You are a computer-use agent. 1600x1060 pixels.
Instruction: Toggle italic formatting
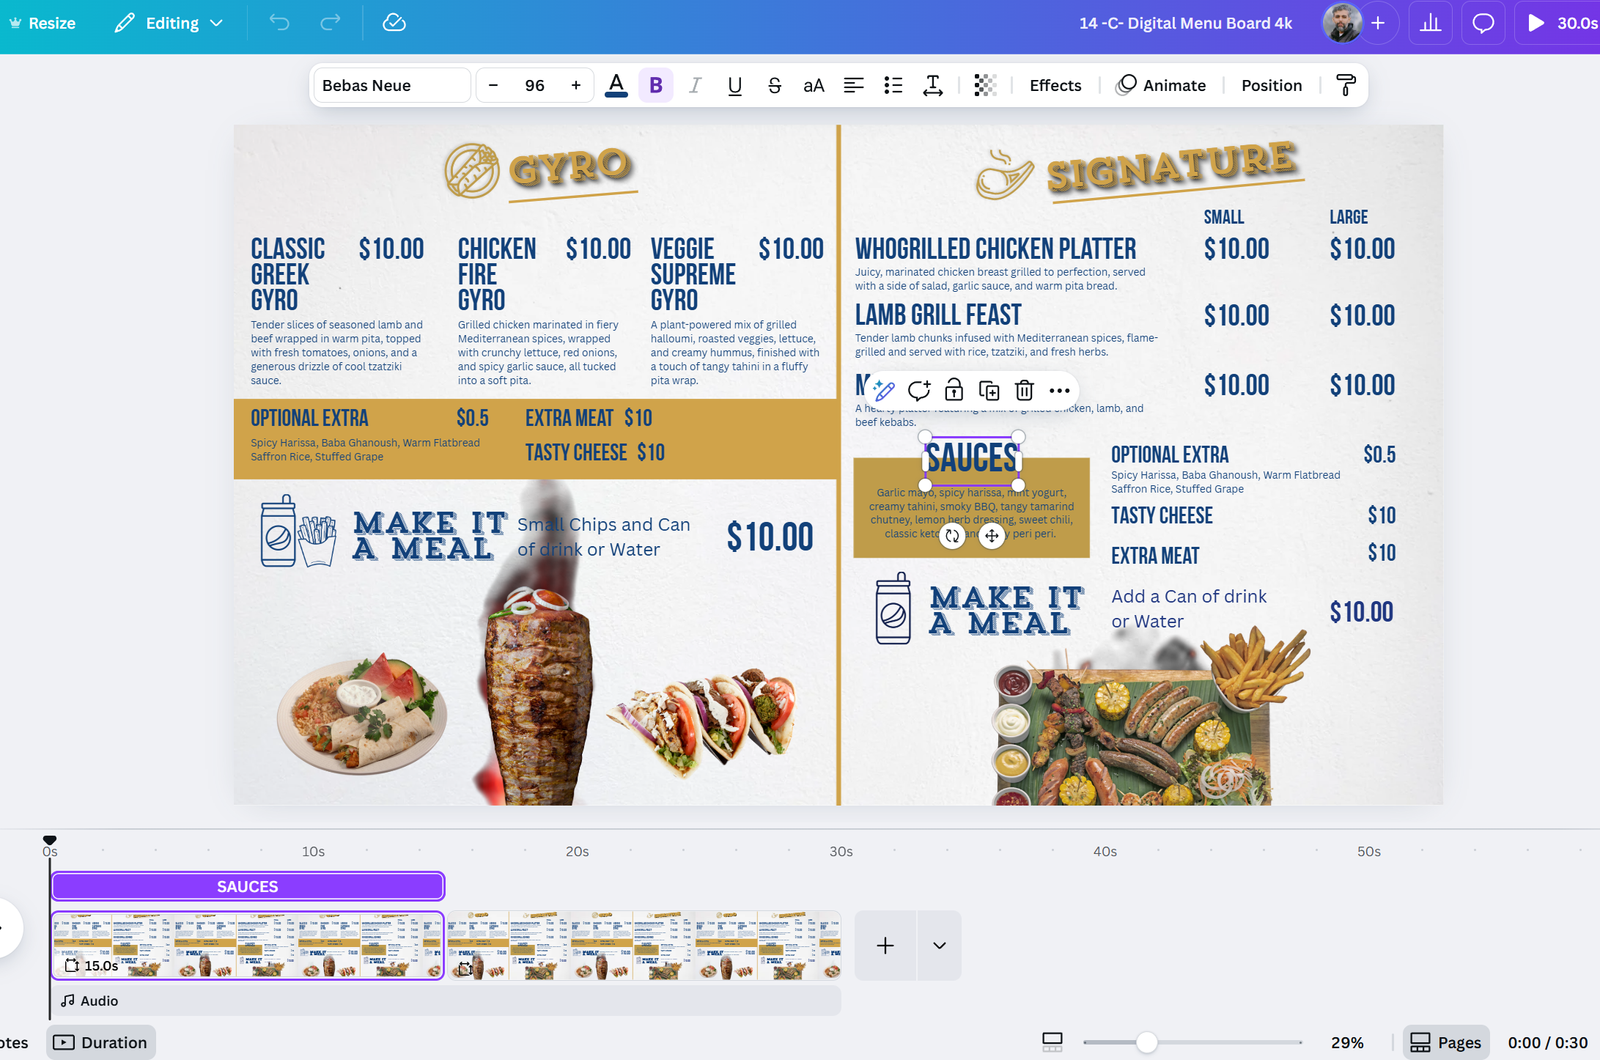(695, 86)
